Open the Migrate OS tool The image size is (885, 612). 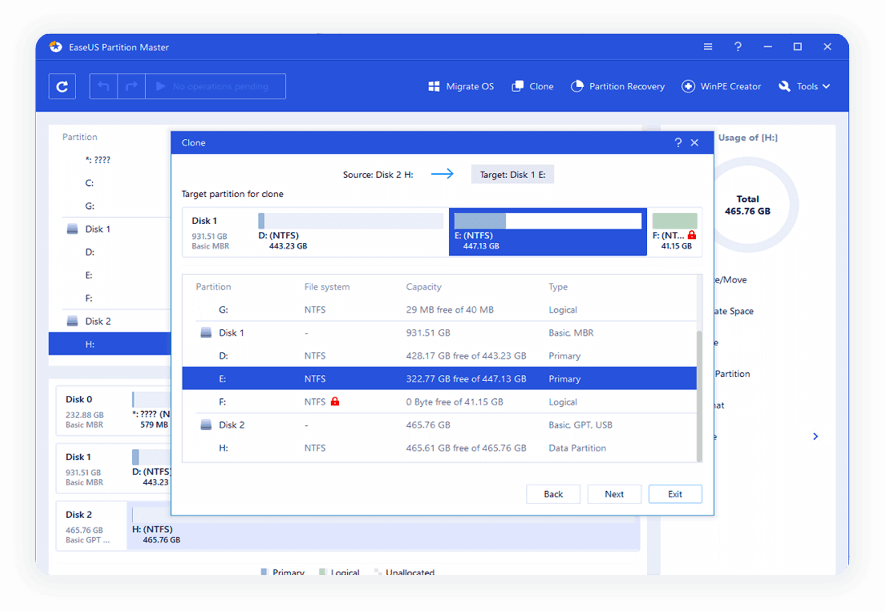tap(461, 87)
